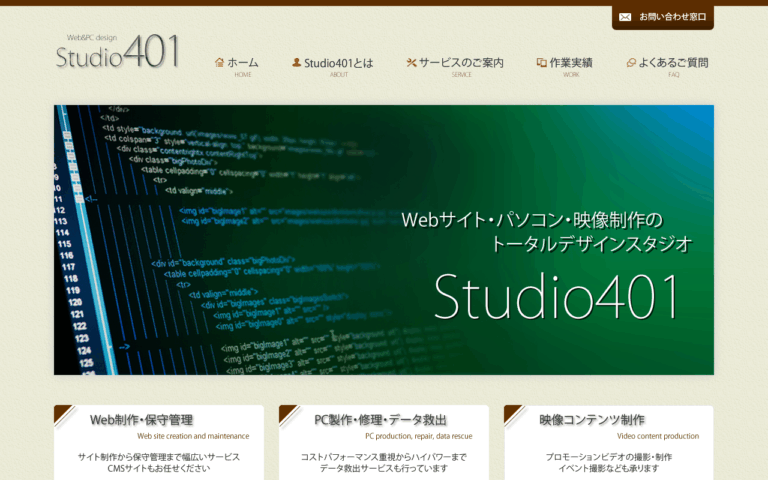Click the tools icon beside サービスのご案内
The width and height of the screenshot is (768, 480).
pos(411,62)
